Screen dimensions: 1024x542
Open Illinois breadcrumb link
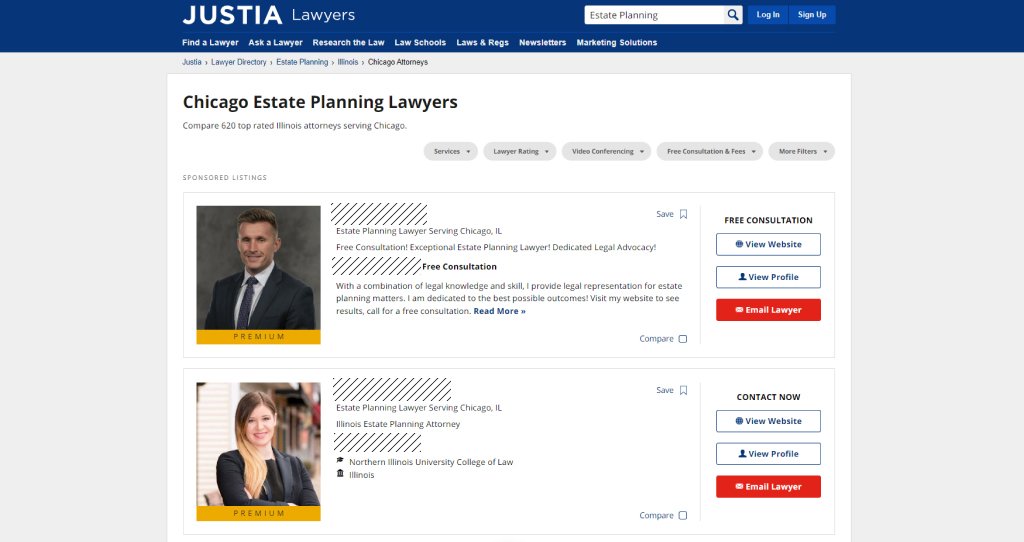point(347,62)
